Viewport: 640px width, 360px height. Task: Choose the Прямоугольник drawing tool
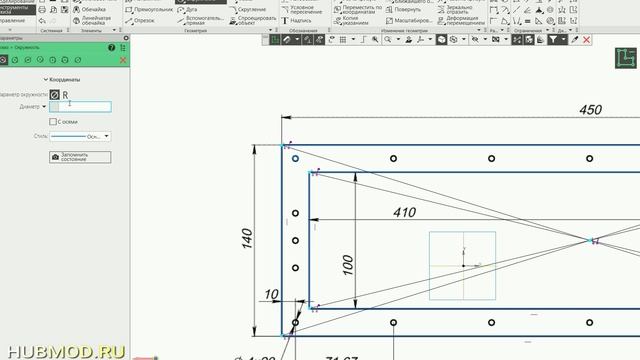[x=149, y=9]
